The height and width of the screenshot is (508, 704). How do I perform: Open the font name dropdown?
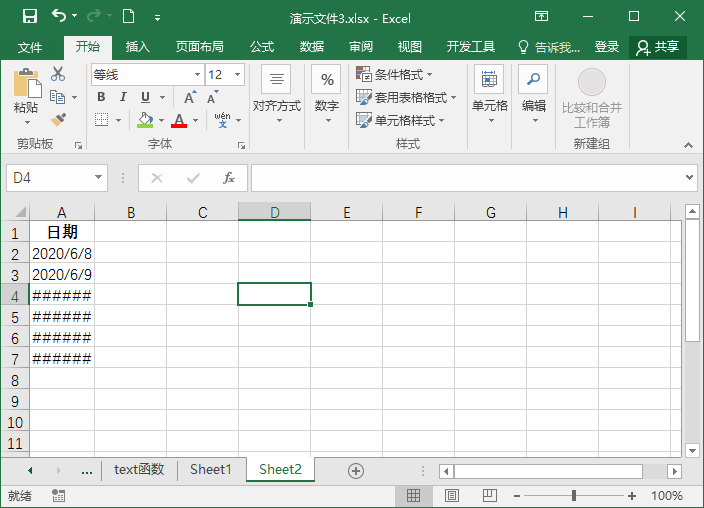(197, 75)
